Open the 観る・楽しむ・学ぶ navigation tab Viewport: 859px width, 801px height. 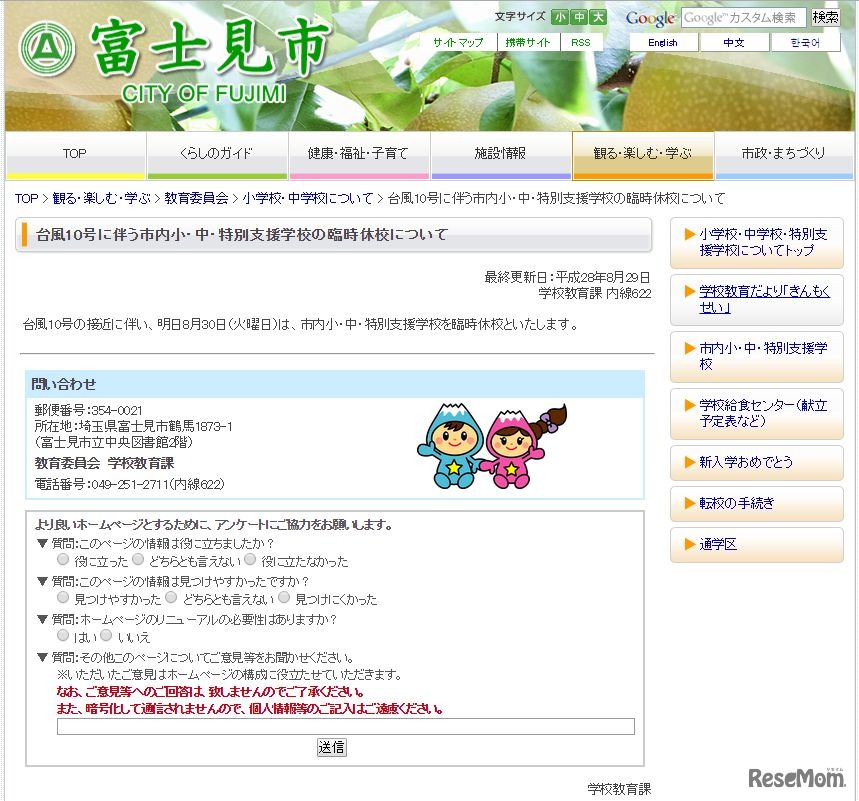click(642, 154)
